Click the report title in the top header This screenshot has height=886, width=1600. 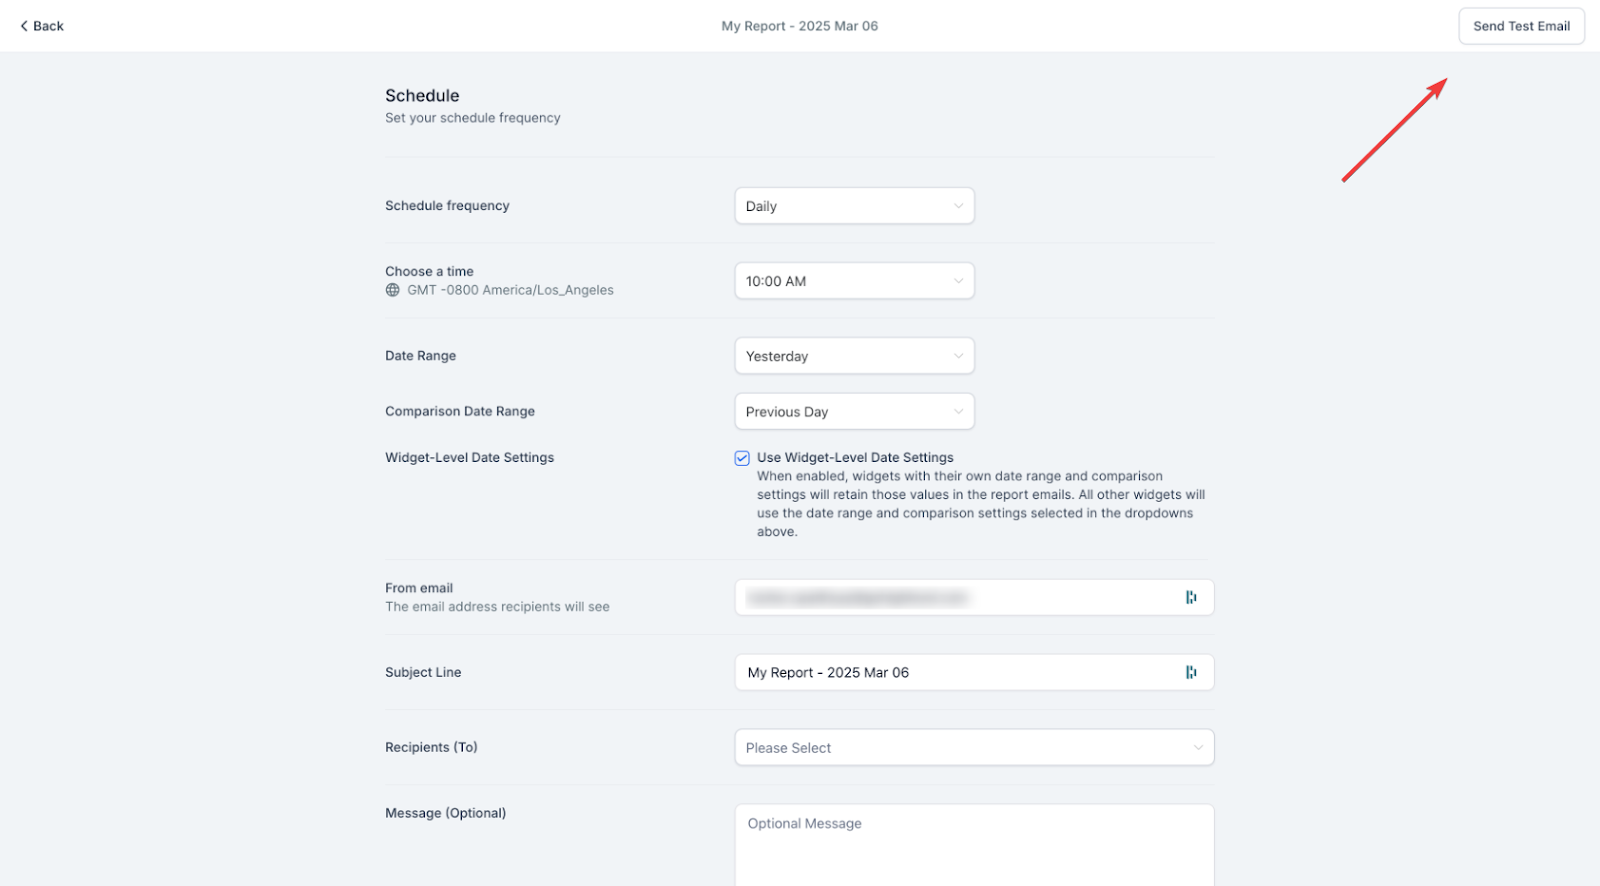click(799, 26)
